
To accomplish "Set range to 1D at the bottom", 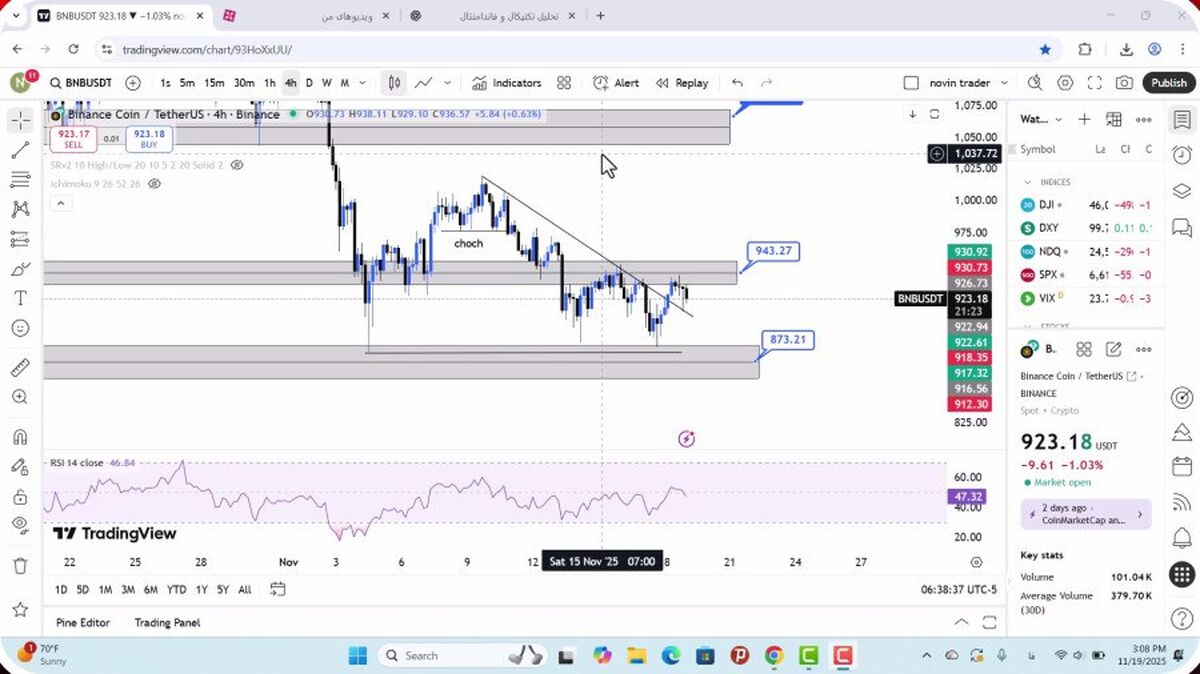I will tap(61, 590).
